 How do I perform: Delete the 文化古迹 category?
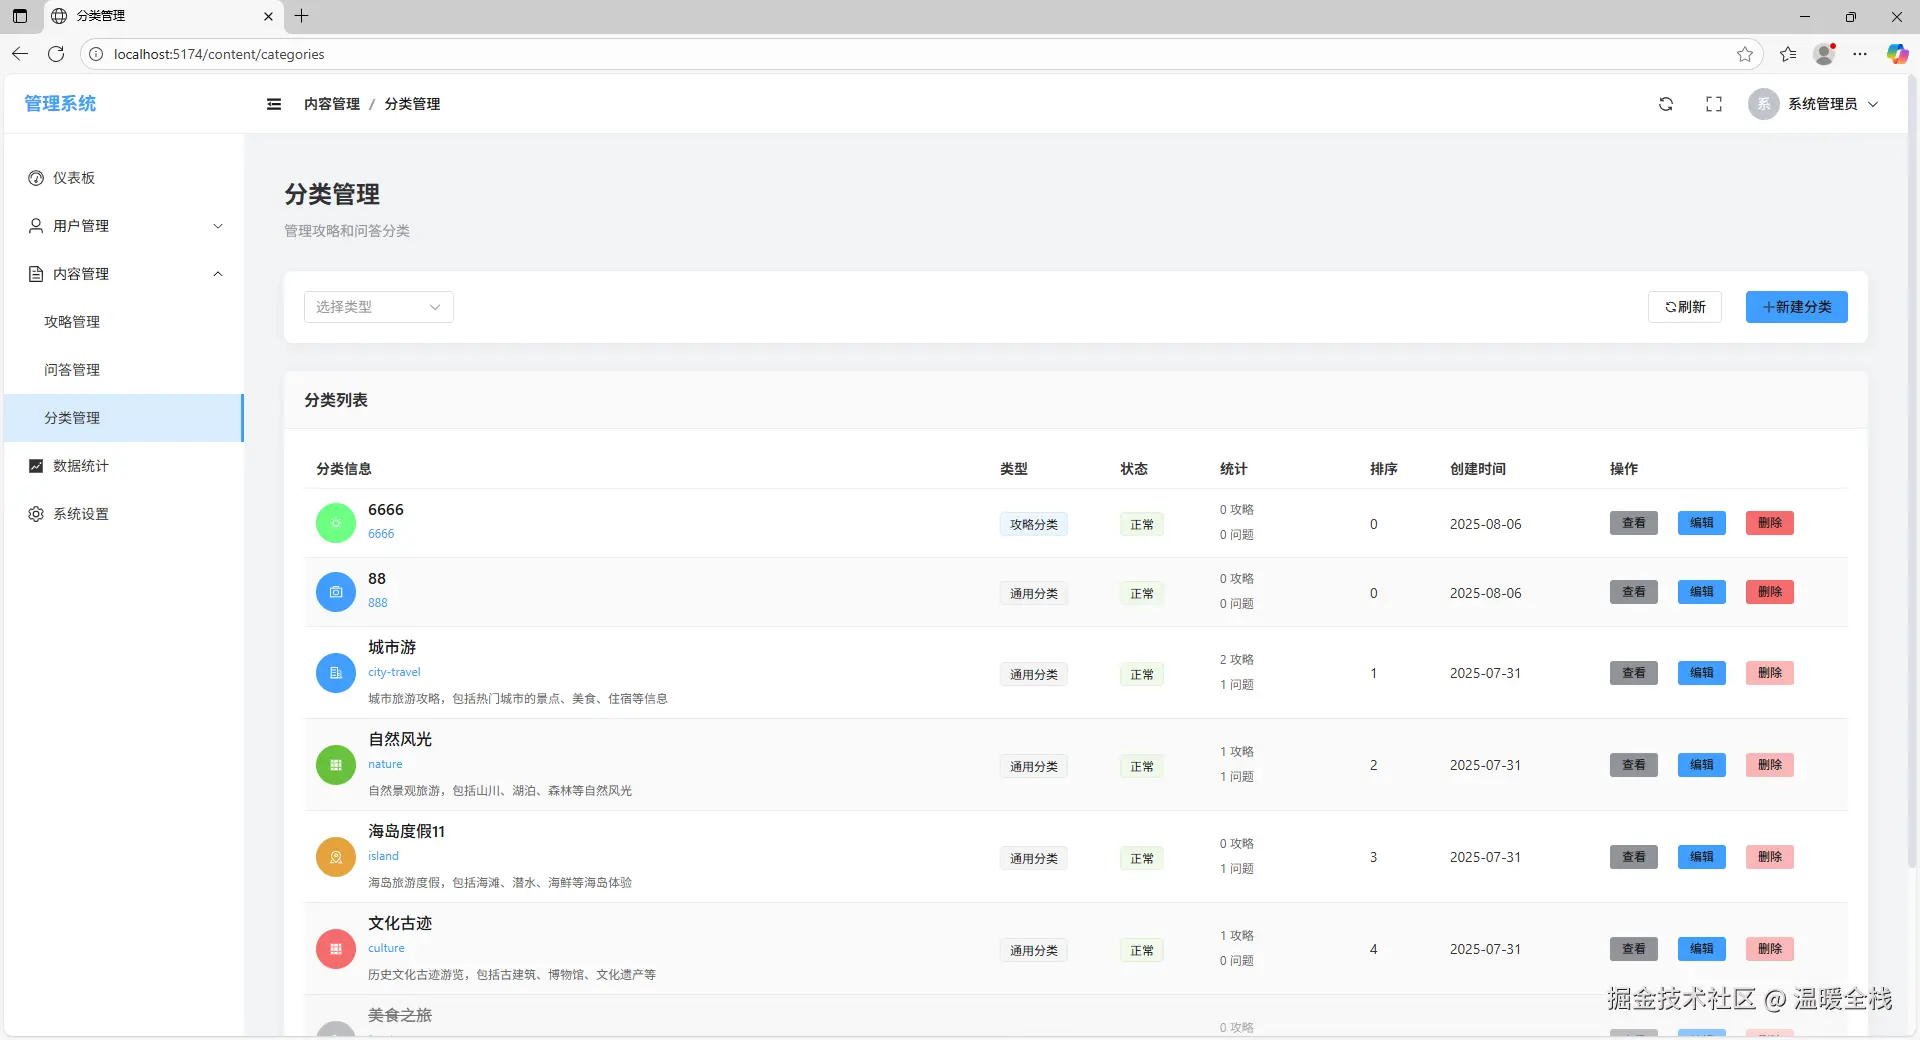(1770, 949)
